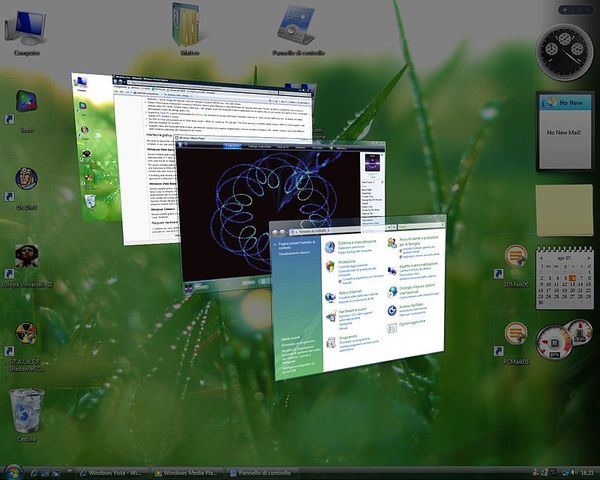The image size is (600, 480).
Task: Click the previous month arrow on calendar gadget
Action: pyautogui.click(x=541, y=258)
